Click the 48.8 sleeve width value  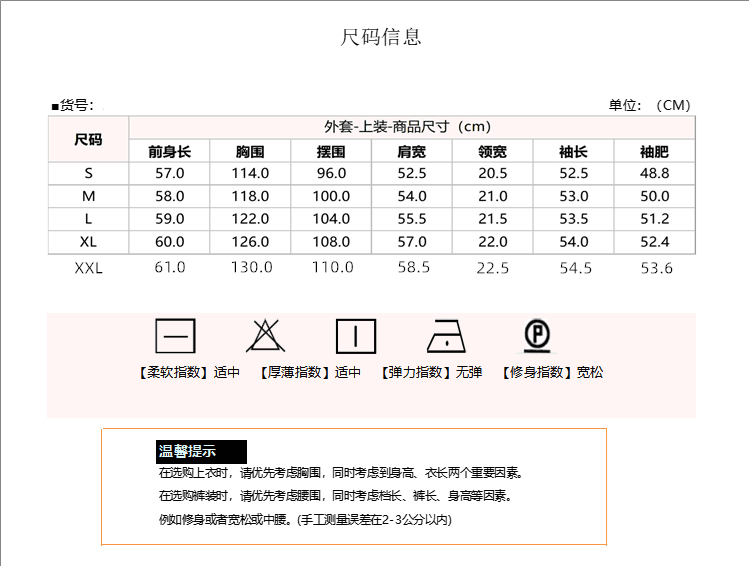coord(654,173)
